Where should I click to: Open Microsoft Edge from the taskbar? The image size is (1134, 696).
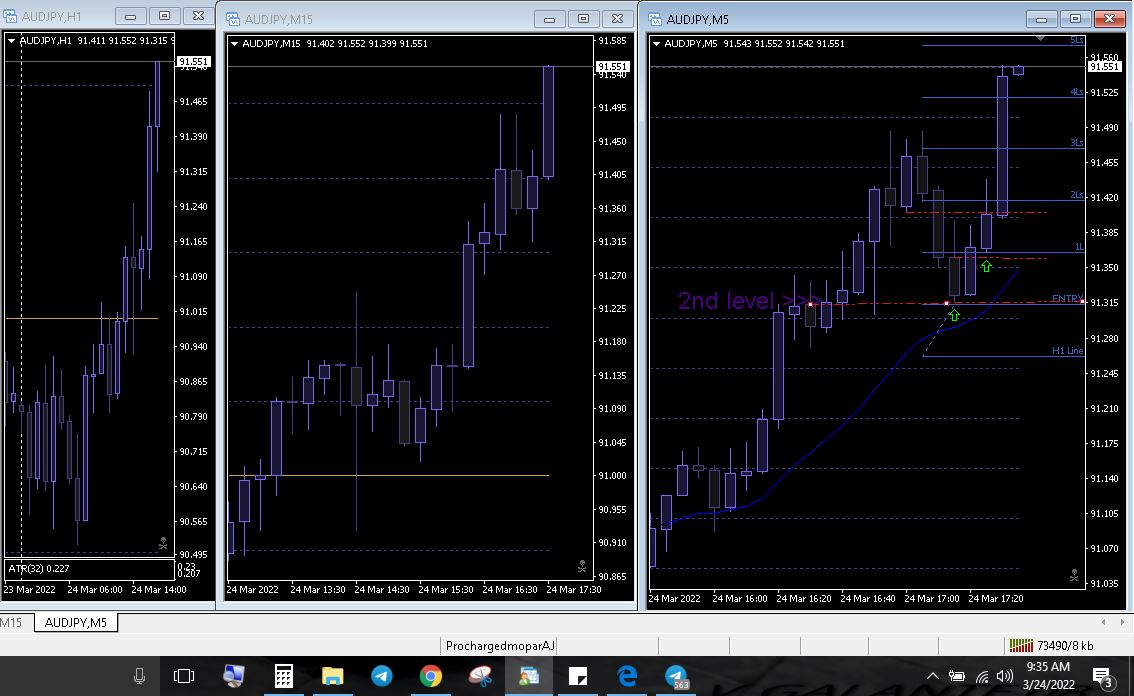coord(627,676)
